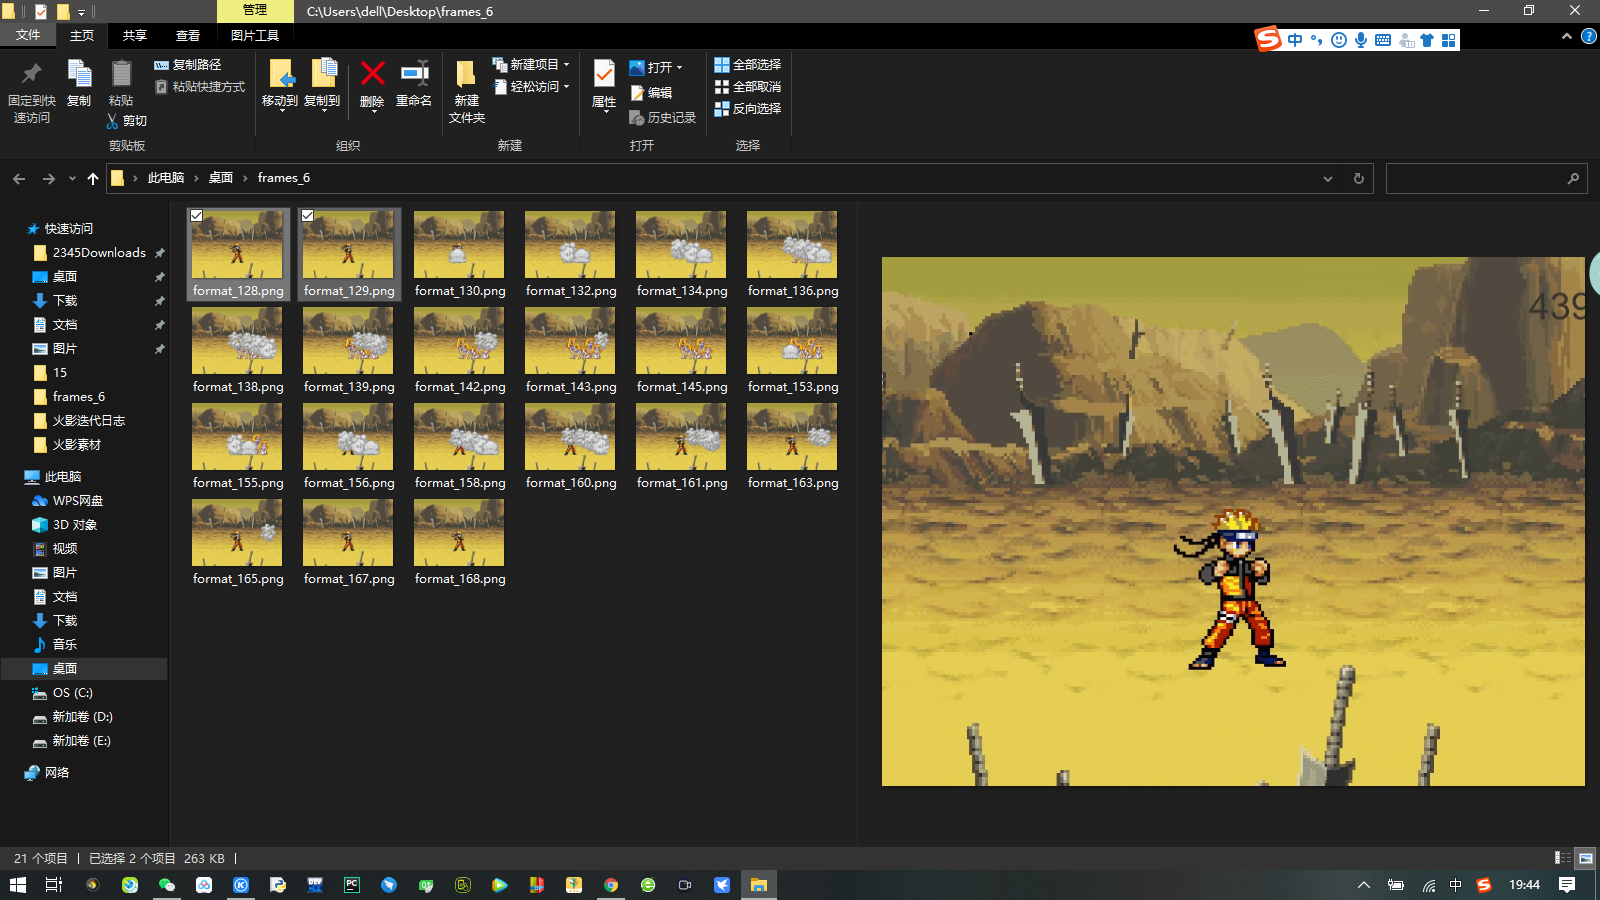Paste shortcut in ribbon

[x=200, y=87]
